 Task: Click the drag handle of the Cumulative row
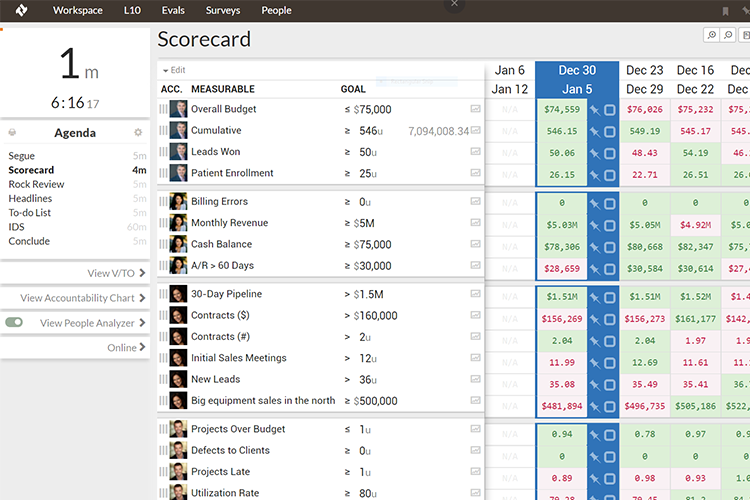pyautogui.click(x=163, y=130)
